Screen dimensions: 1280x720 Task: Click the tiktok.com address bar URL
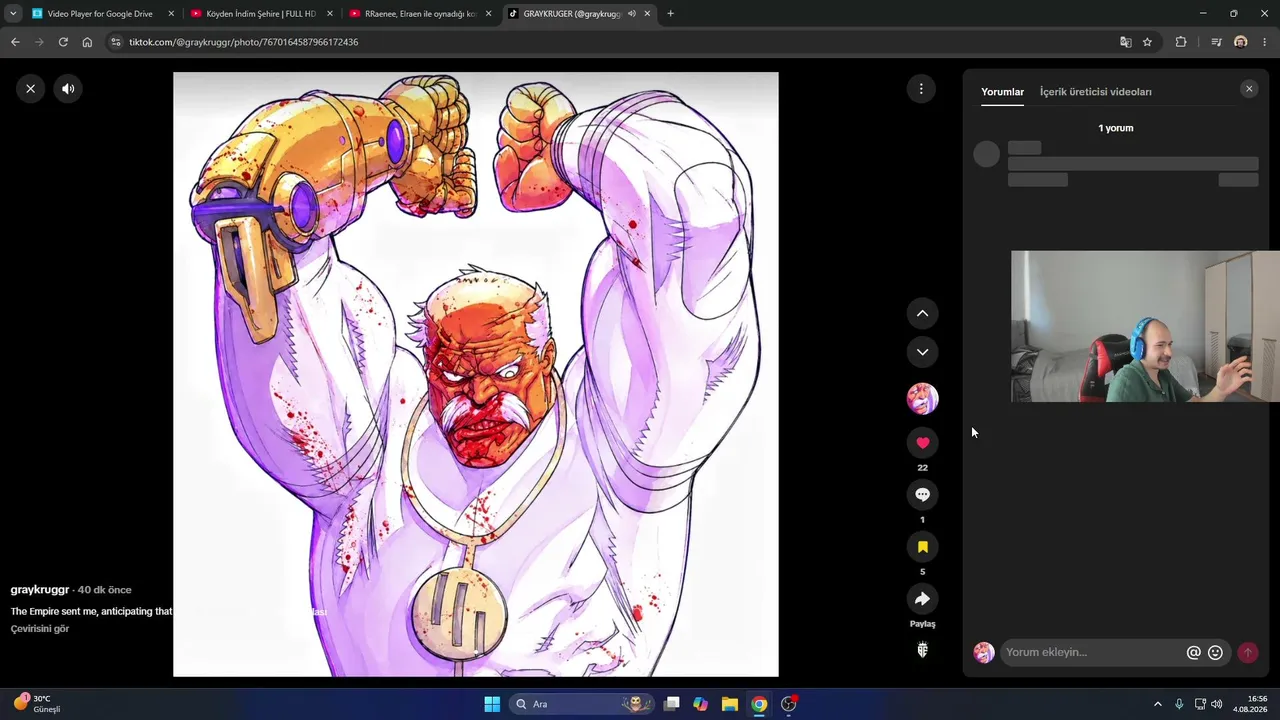243,42
